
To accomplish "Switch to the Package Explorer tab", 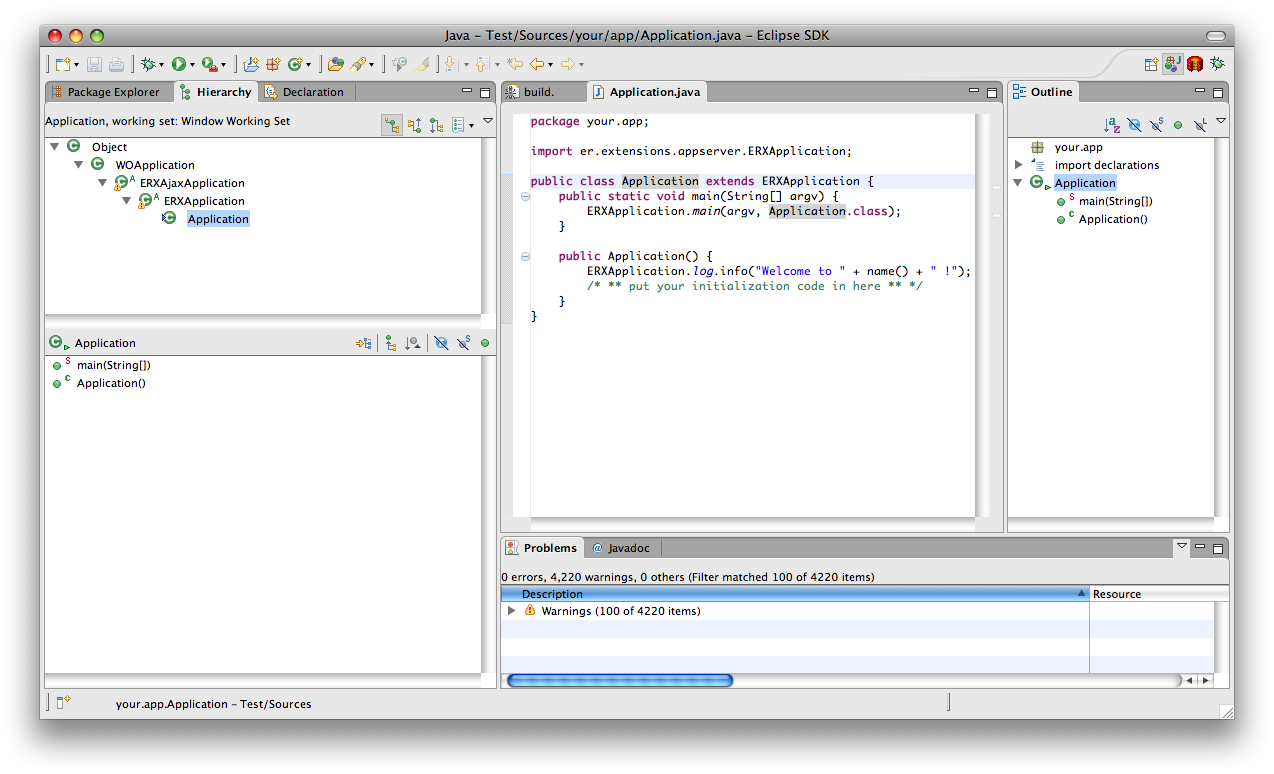I will (111, 92).
